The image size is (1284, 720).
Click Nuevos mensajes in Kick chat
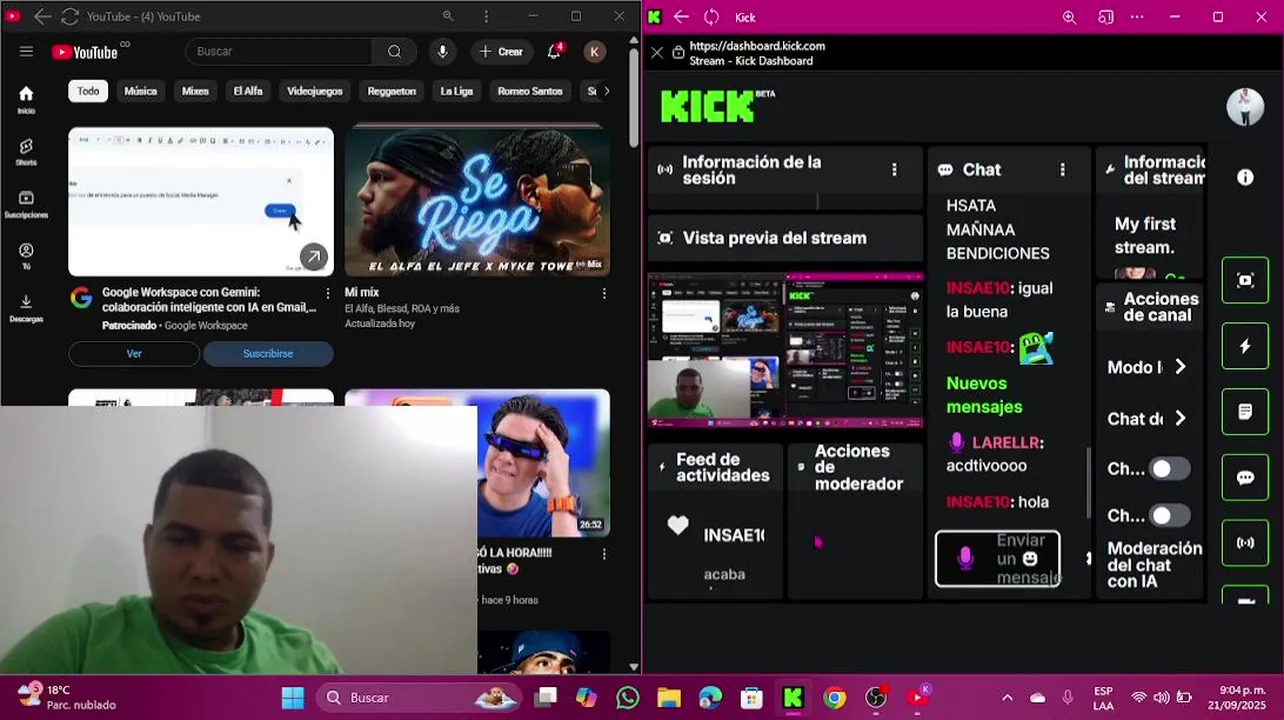(984, 395)
